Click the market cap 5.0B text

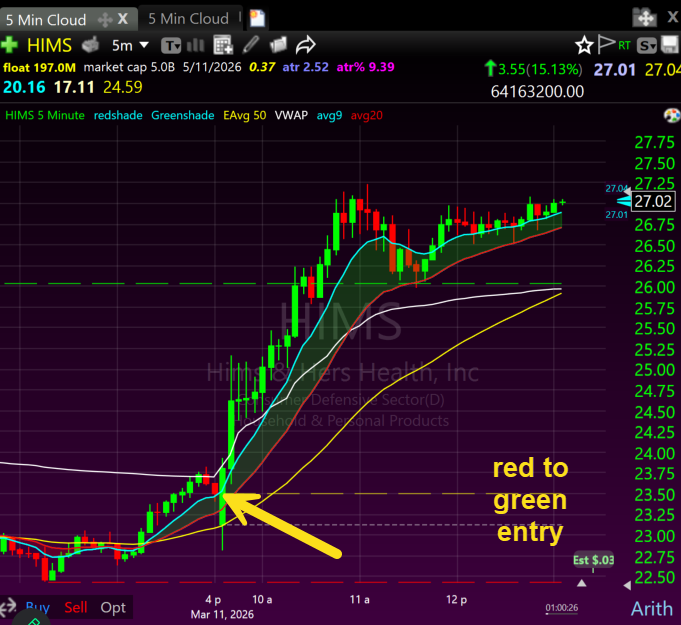click(x=129, y=67)
